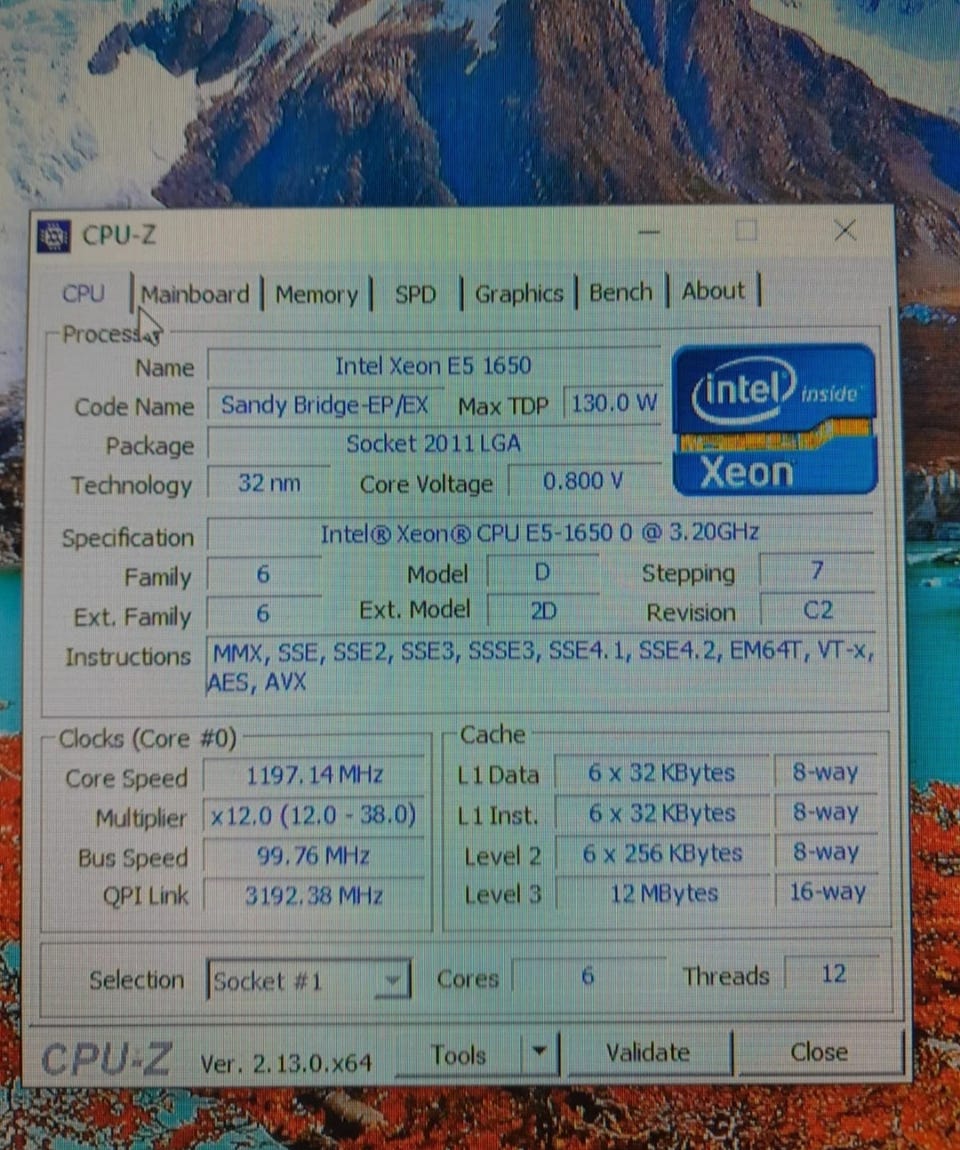Open the CPU tab
Image resolution: width=960 pixels, height=1150 pixels.
(x=83, y=293)
